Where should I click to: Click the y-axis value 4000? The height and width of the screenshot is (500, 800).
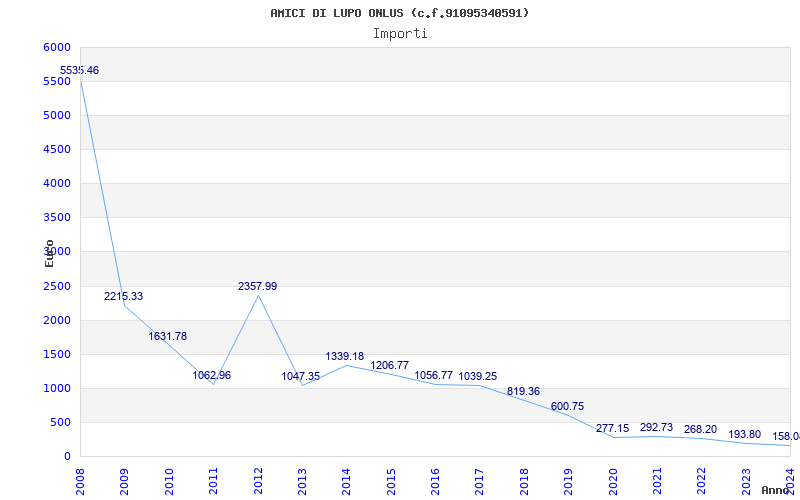pyautogui.click(x=57, y=183)
